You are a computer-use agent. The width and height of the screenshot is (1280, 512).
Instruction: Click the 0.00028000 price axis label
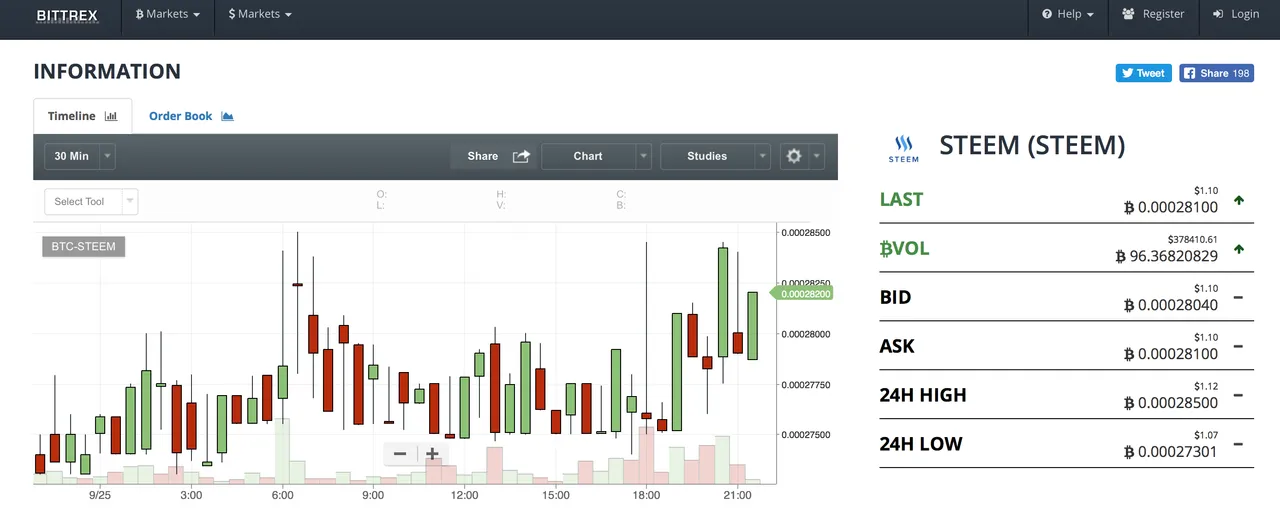coord(805,334)
